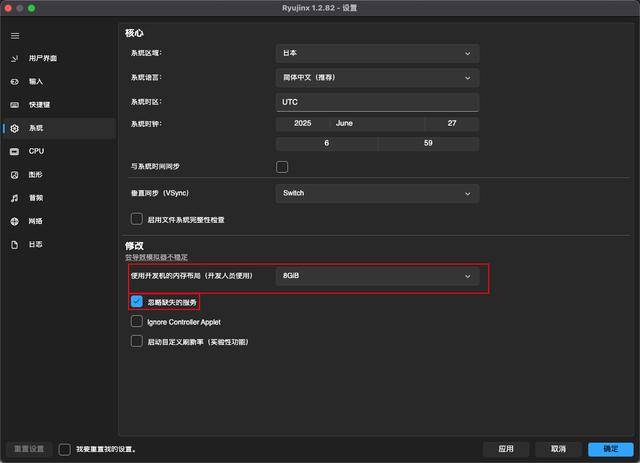Click the 重置设置 button
Viewport: 640px width, 463px height.
click(x=29, y=449)
